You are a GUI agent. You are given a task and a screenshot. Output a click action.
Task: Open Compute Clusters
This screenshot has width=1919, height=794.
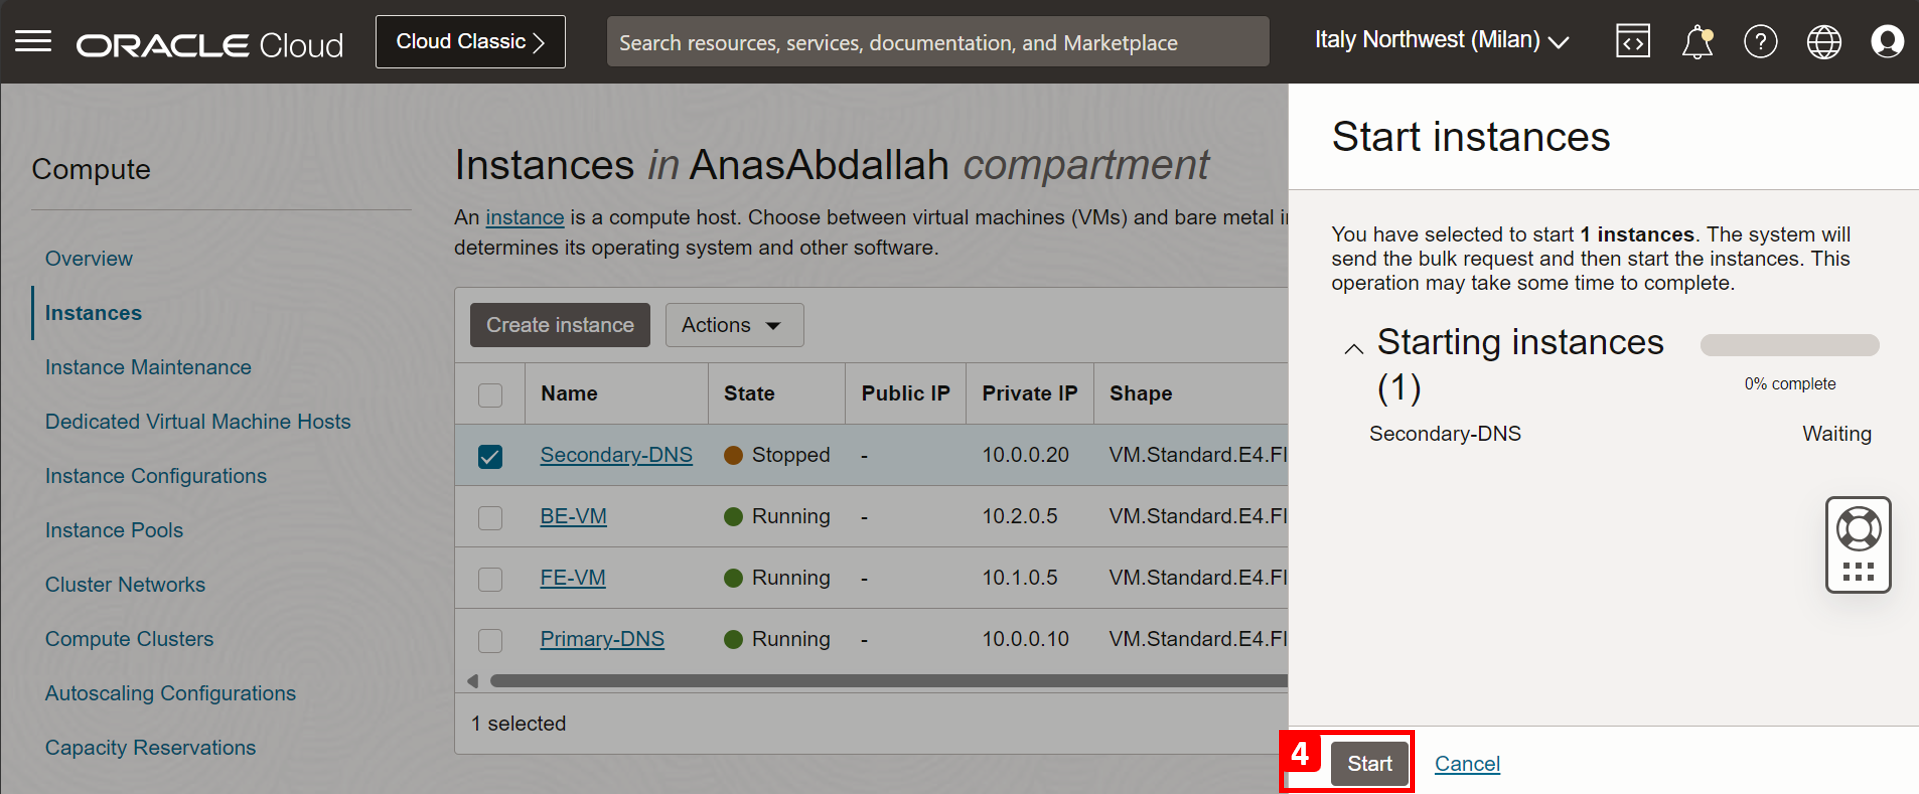coord(129,639)
